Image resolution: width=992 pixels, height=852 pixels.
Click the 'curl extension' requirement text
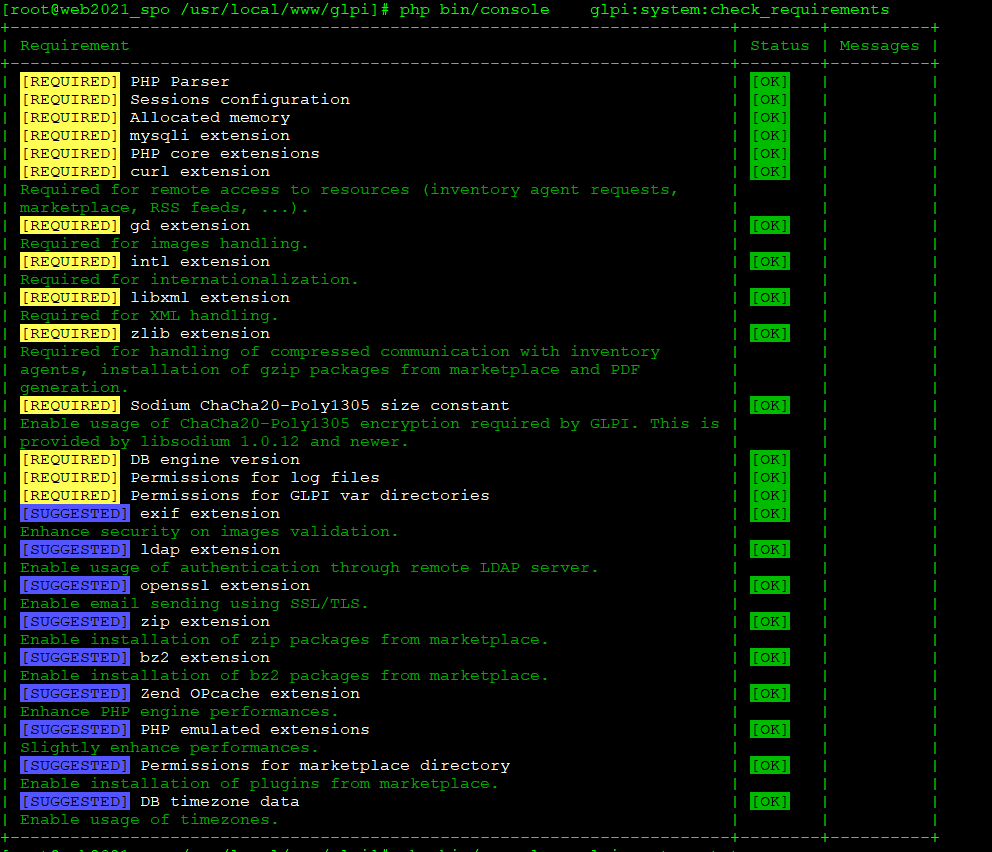coord(200,171)
